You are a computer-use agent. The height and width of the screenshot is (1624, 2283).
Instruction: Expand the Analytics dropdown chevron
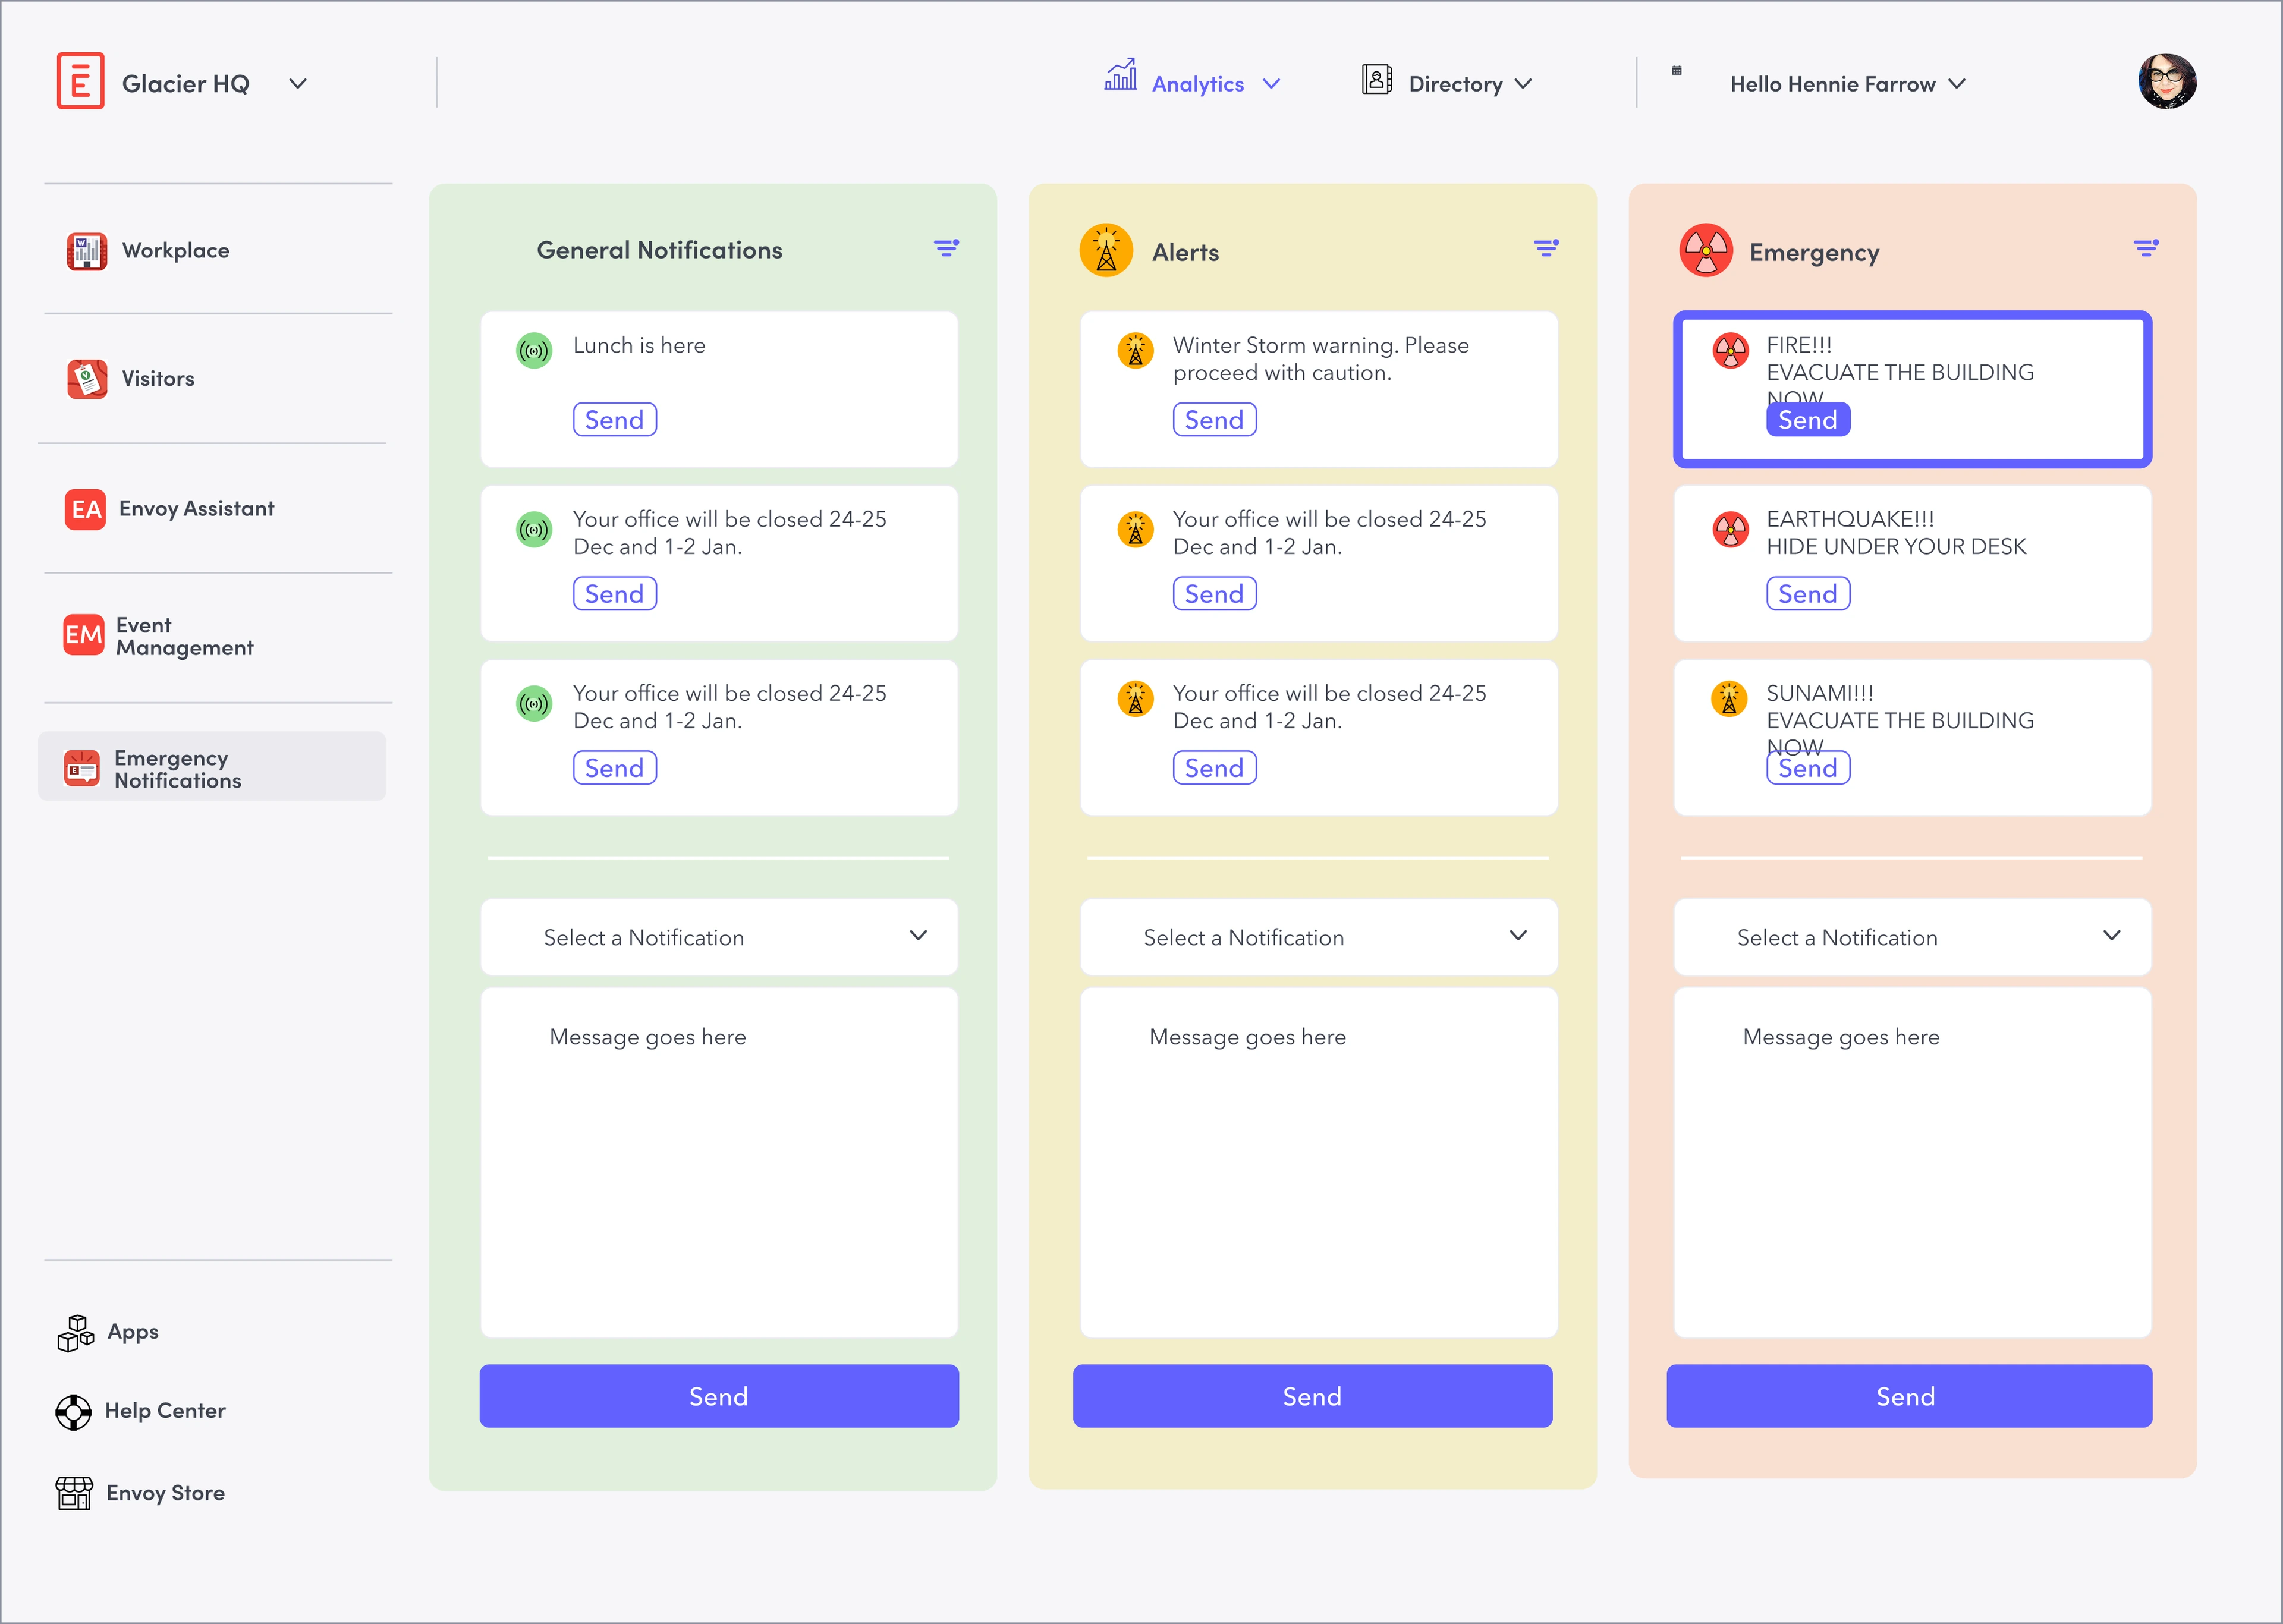tap(1271, 84)
